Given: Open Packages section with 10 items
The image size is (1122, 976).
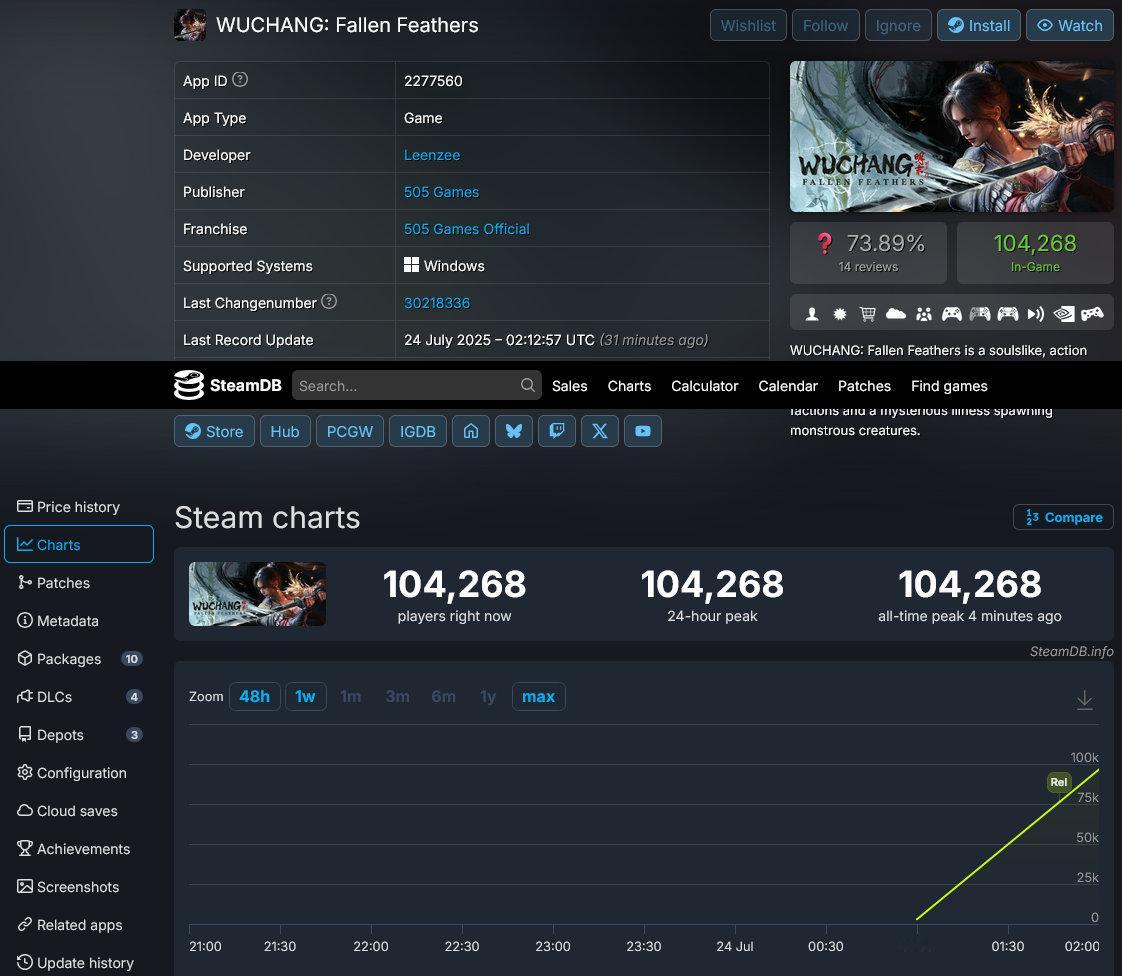Looking at the screenshot, I should (79, 658).
